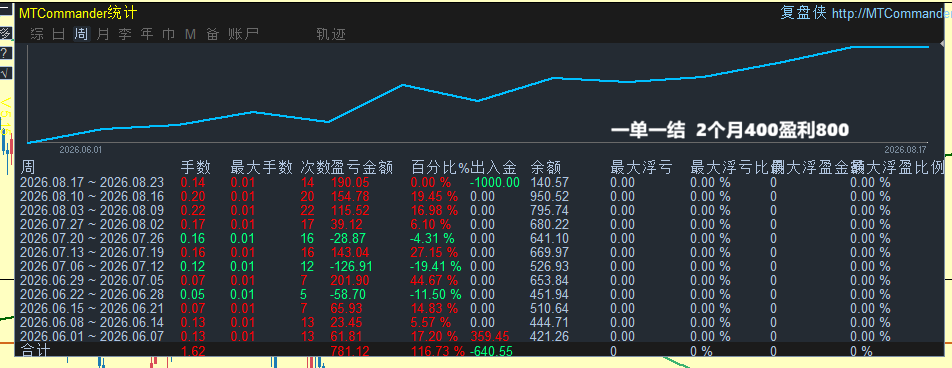Click the loss value -126.91
Image resolution: width=952 pixels, height=368 pixels.
pos(350,266)
